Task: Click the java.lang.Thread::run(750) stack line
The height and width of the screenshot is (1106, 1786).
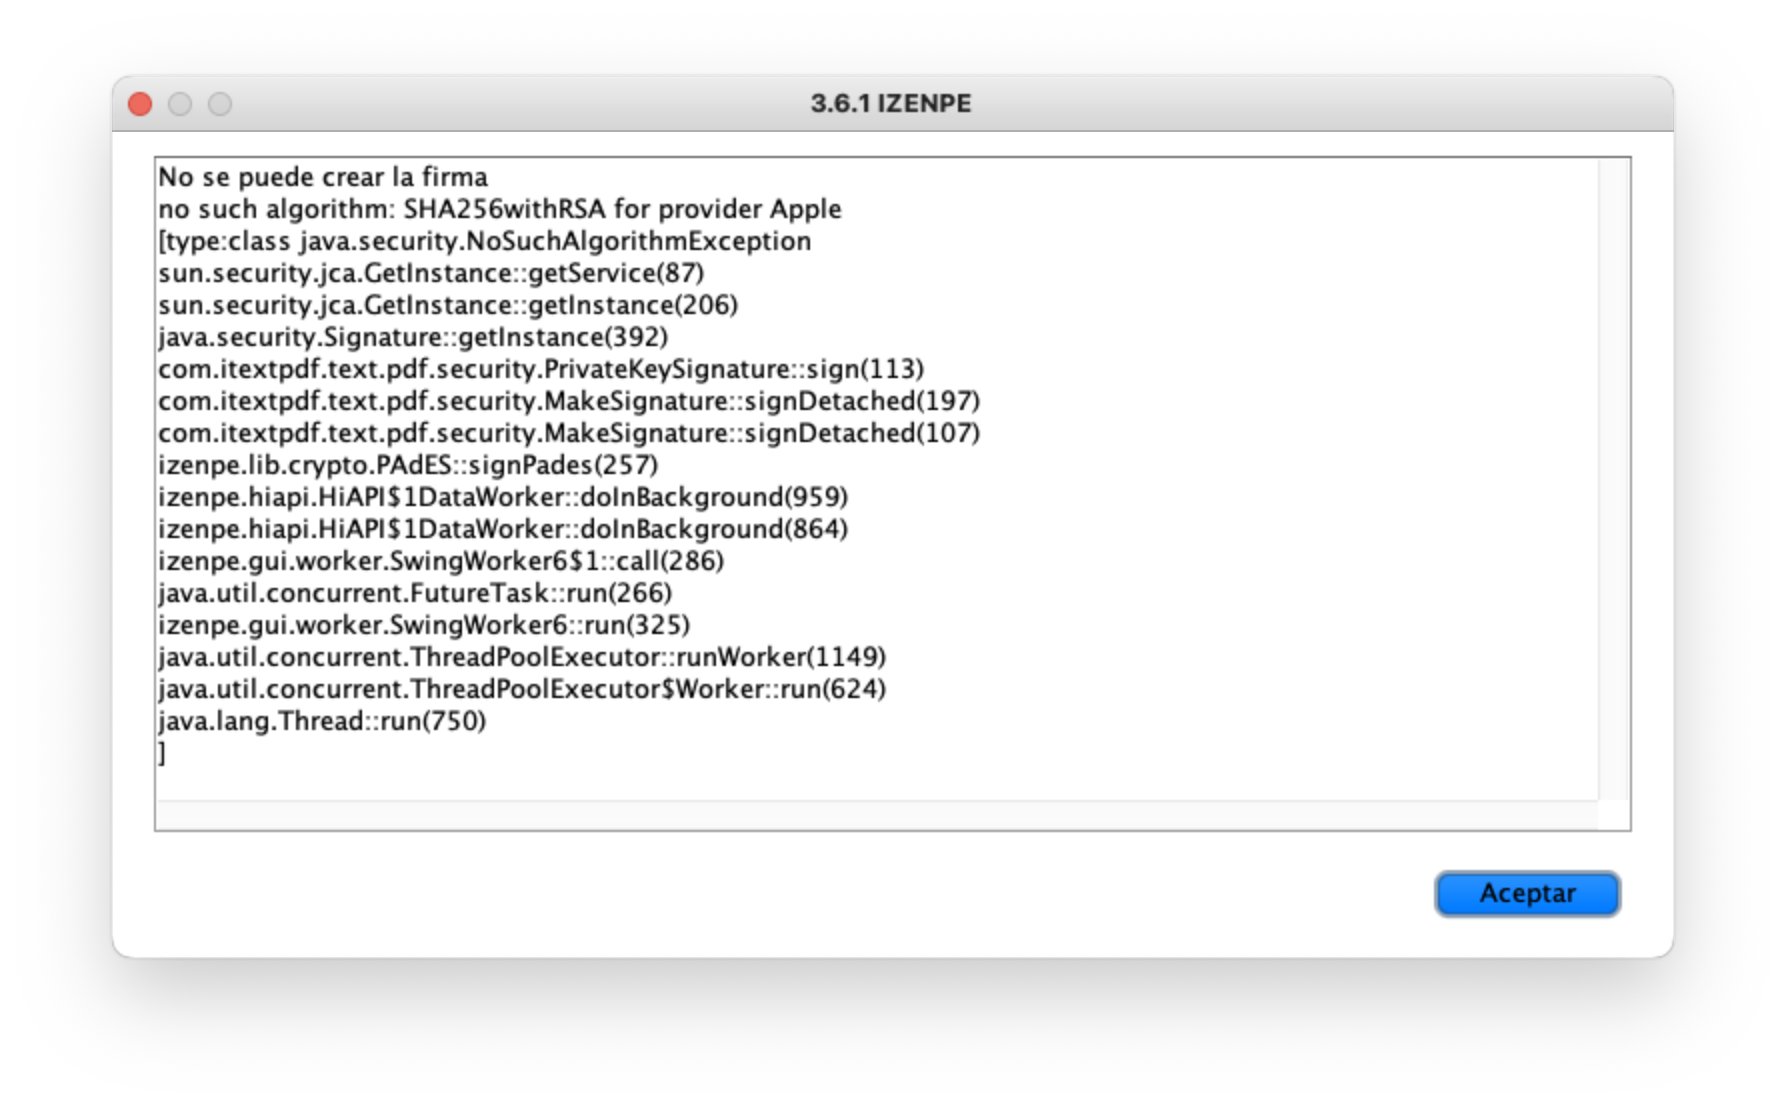Action: [322, 721]
